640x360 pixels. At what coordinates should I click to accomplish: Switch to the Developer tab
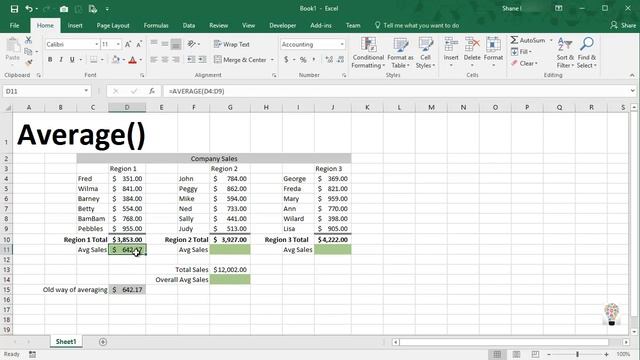[282, 25]
